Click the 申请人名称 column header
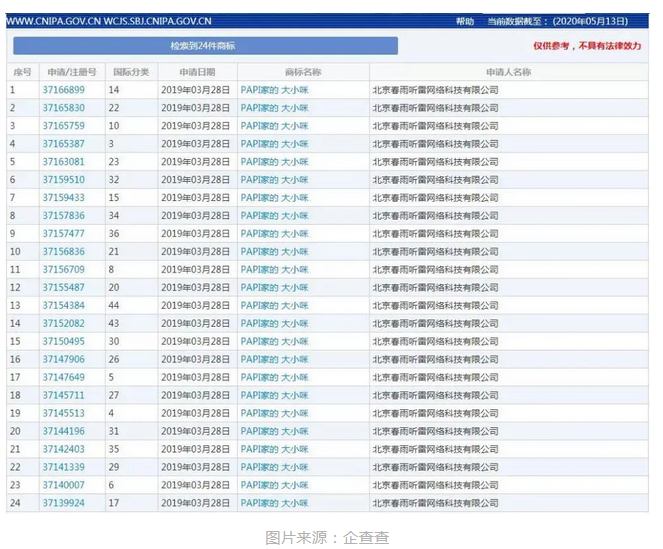Viewport: 663px width, 549px height. pos(509,72)
